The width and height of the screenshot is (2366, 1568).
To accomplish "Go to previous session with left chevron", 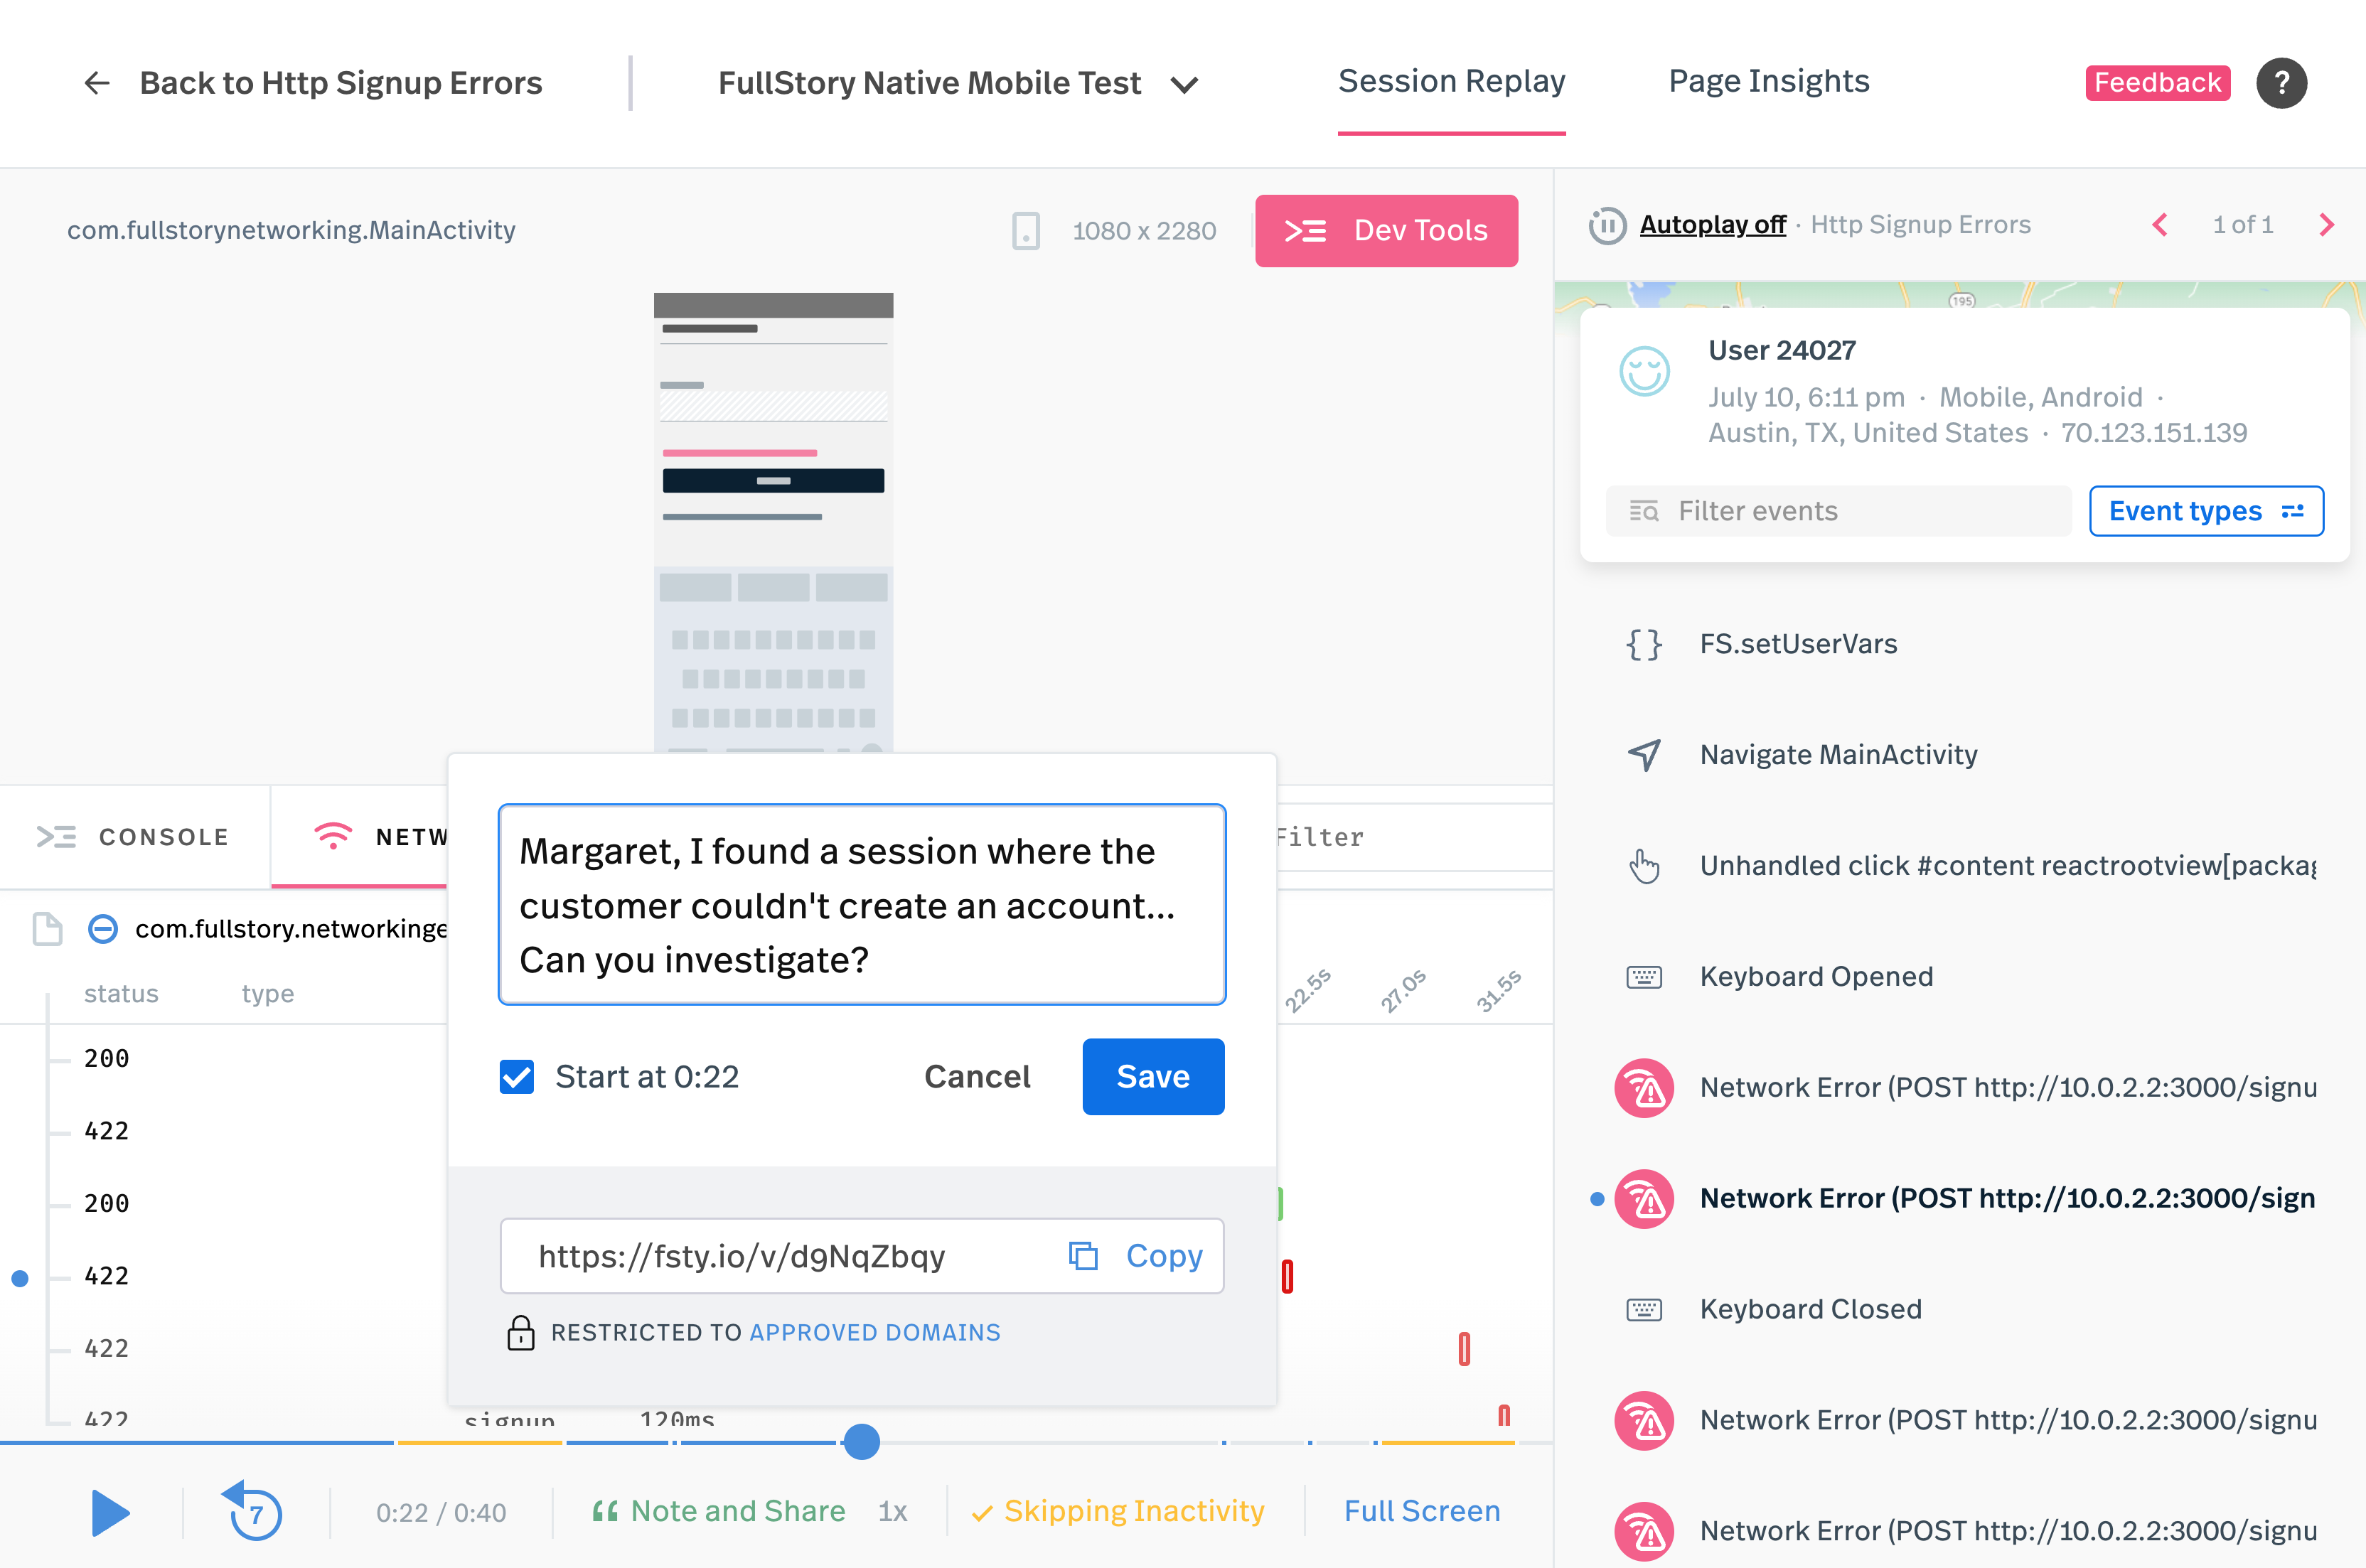I will point(2160,225).
